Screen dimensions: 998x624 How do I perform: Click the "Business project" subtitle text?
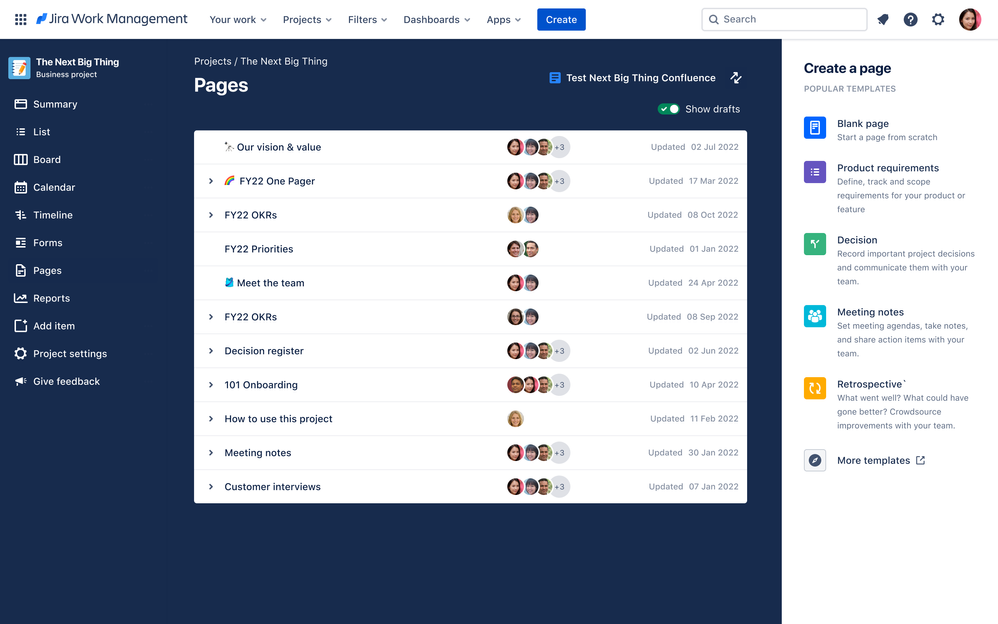(x=66, y=74)
